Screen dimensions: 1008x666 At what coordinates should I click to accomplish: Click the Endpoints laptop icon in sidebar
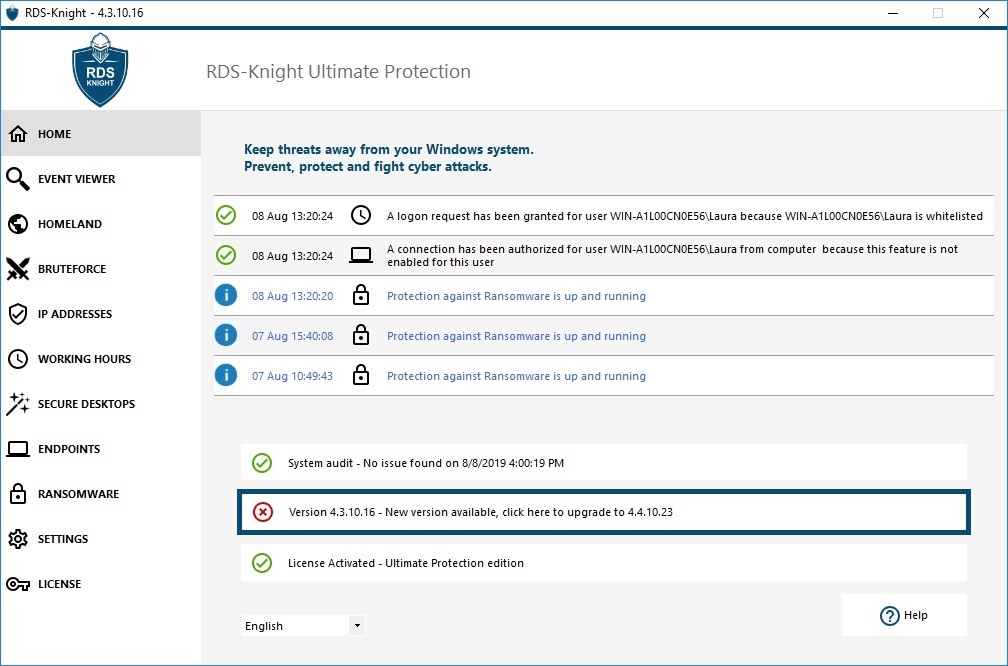click(x=18, y=449)
